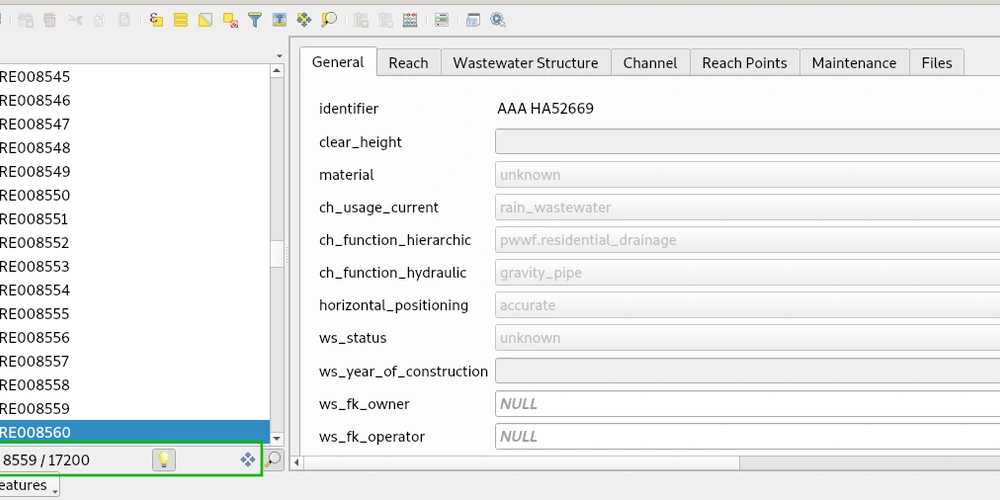Zoom to current feature magnifier button
The height and width of the screenshot is (500, 1000).
(x=273, y=460)
